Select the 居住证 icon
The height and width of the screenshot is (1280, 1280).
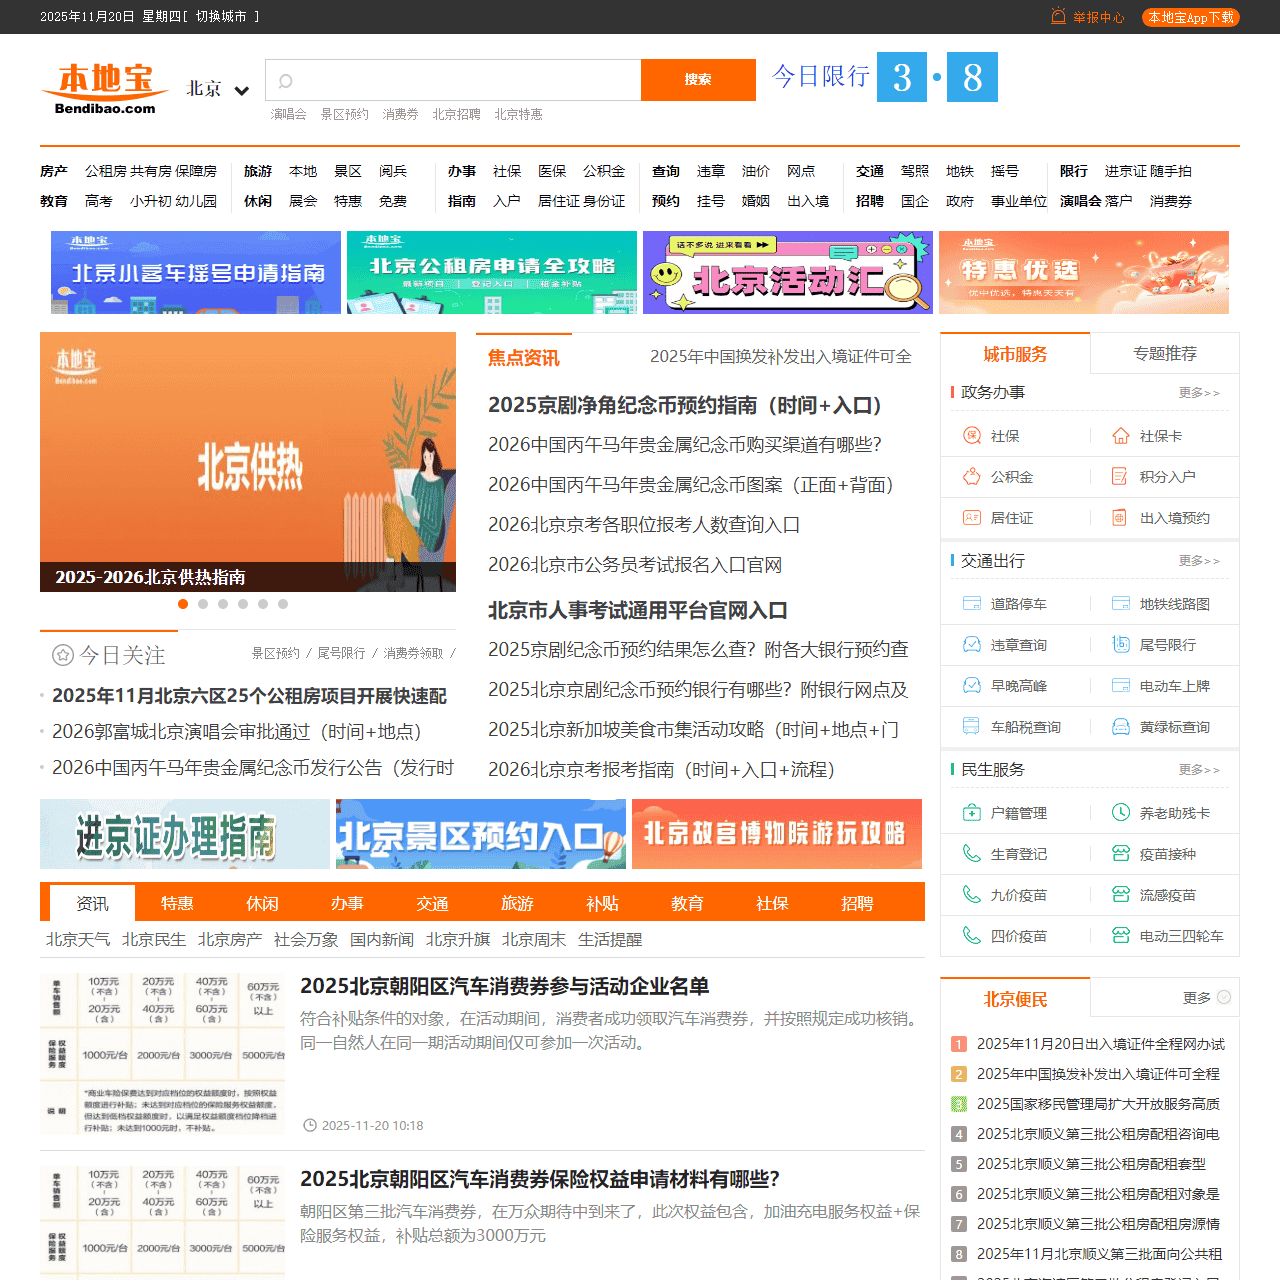point(971,518)
